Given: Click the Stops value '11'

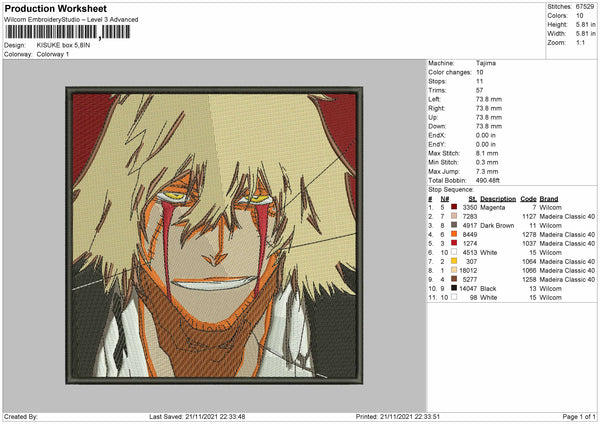Looking at the screenshot, I should [479, 81].
